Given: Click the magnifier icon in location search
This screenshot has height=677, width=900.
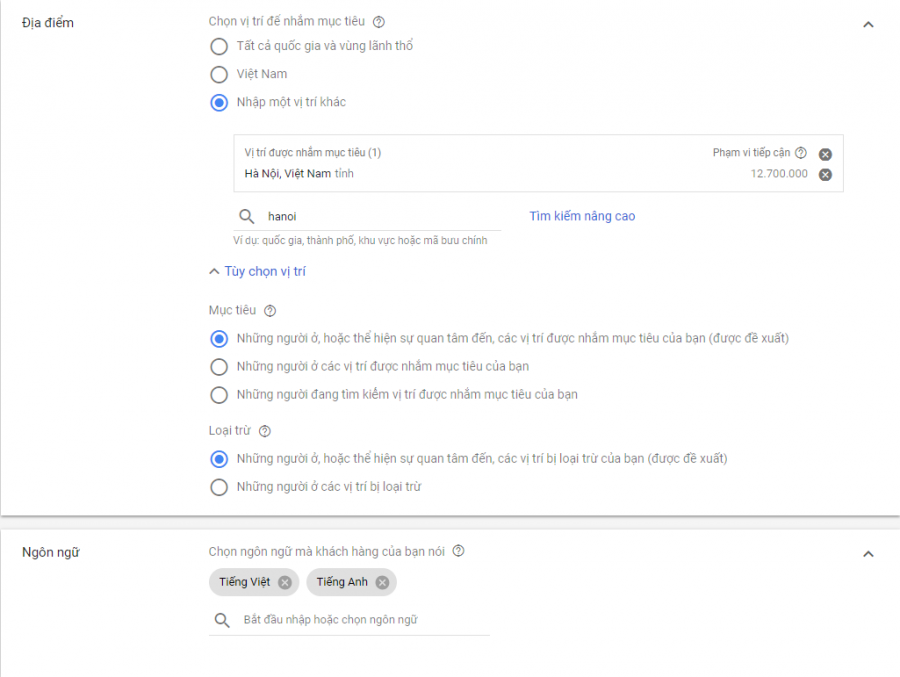Looking at the screenshot, I should [245, 216].
